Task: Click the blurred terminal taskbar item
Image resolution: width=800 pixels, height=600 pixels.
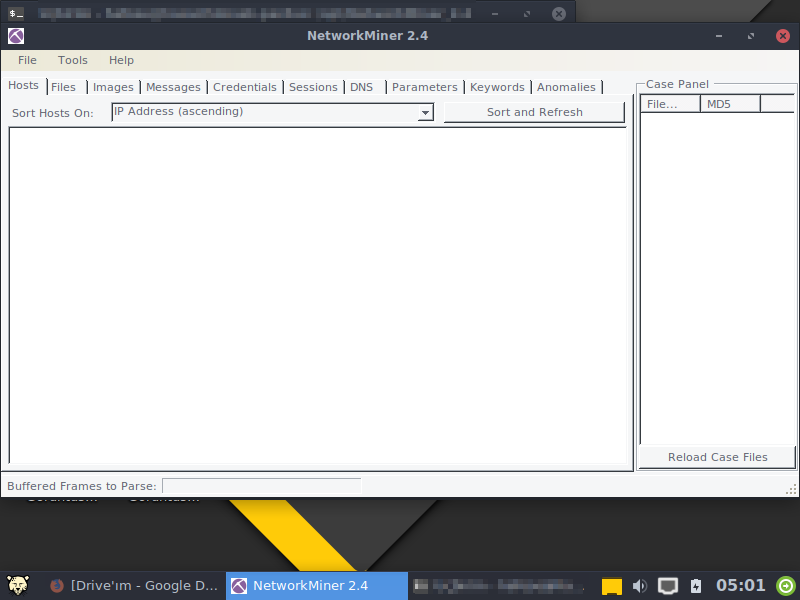Action: 498,586
